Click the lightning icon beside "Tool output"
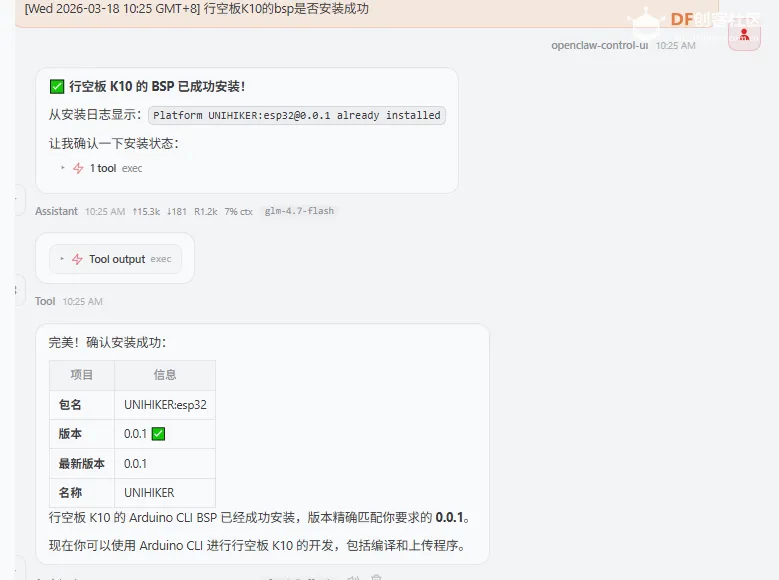 77,259
